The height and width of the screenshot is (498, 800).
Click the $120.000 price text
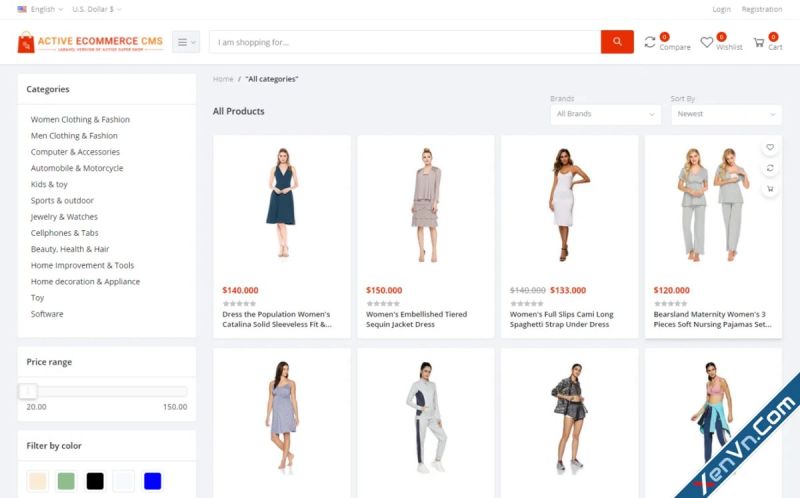pyautogui.click(x=671, y=290)
